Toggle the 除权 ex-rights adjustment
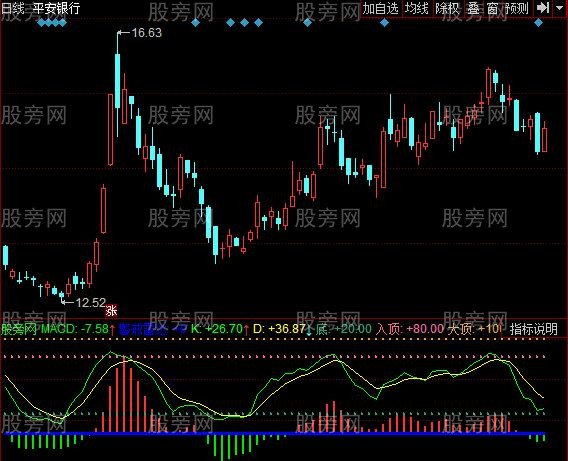Viewport: 568px width, 461px height. pyautogui.click(x=447, y=8)
